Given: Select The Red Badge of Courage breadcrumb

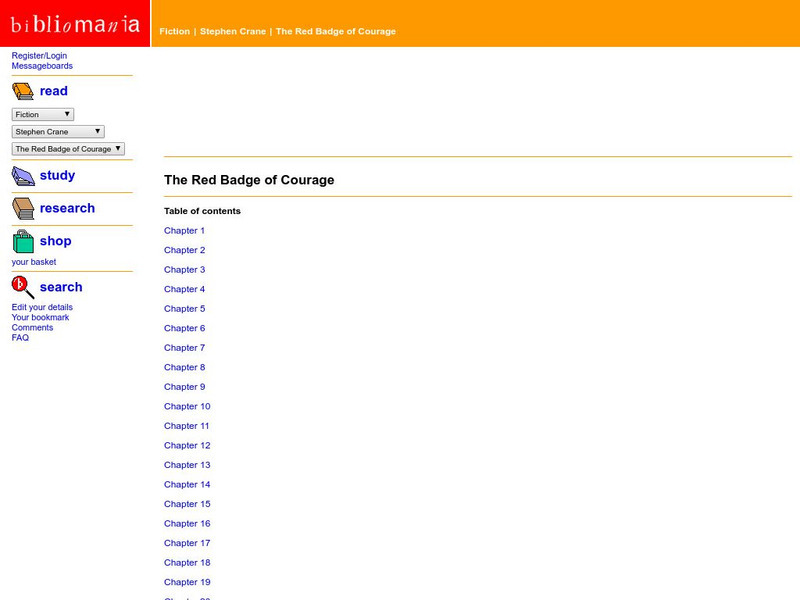Looking at the screenshot, I should [336, 31].
